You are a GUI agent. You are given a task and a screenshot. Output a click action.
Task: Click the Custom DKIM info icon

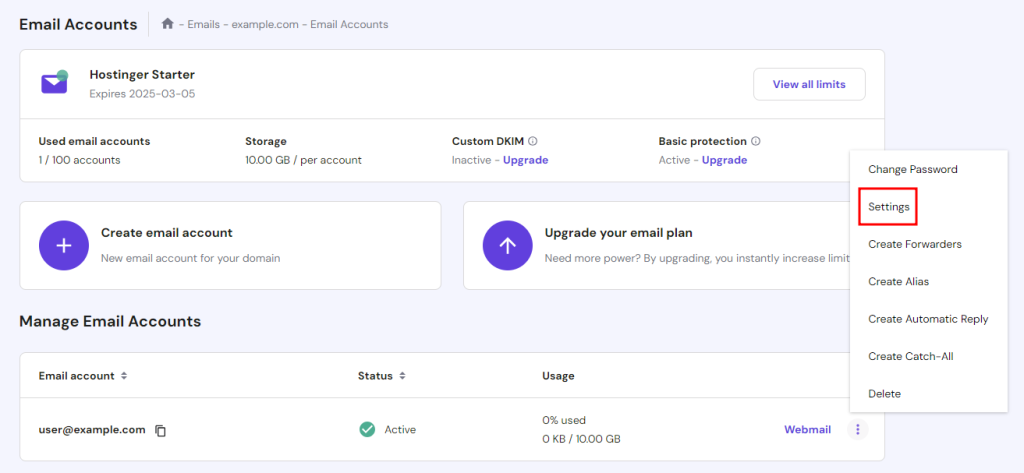point(533,141)
